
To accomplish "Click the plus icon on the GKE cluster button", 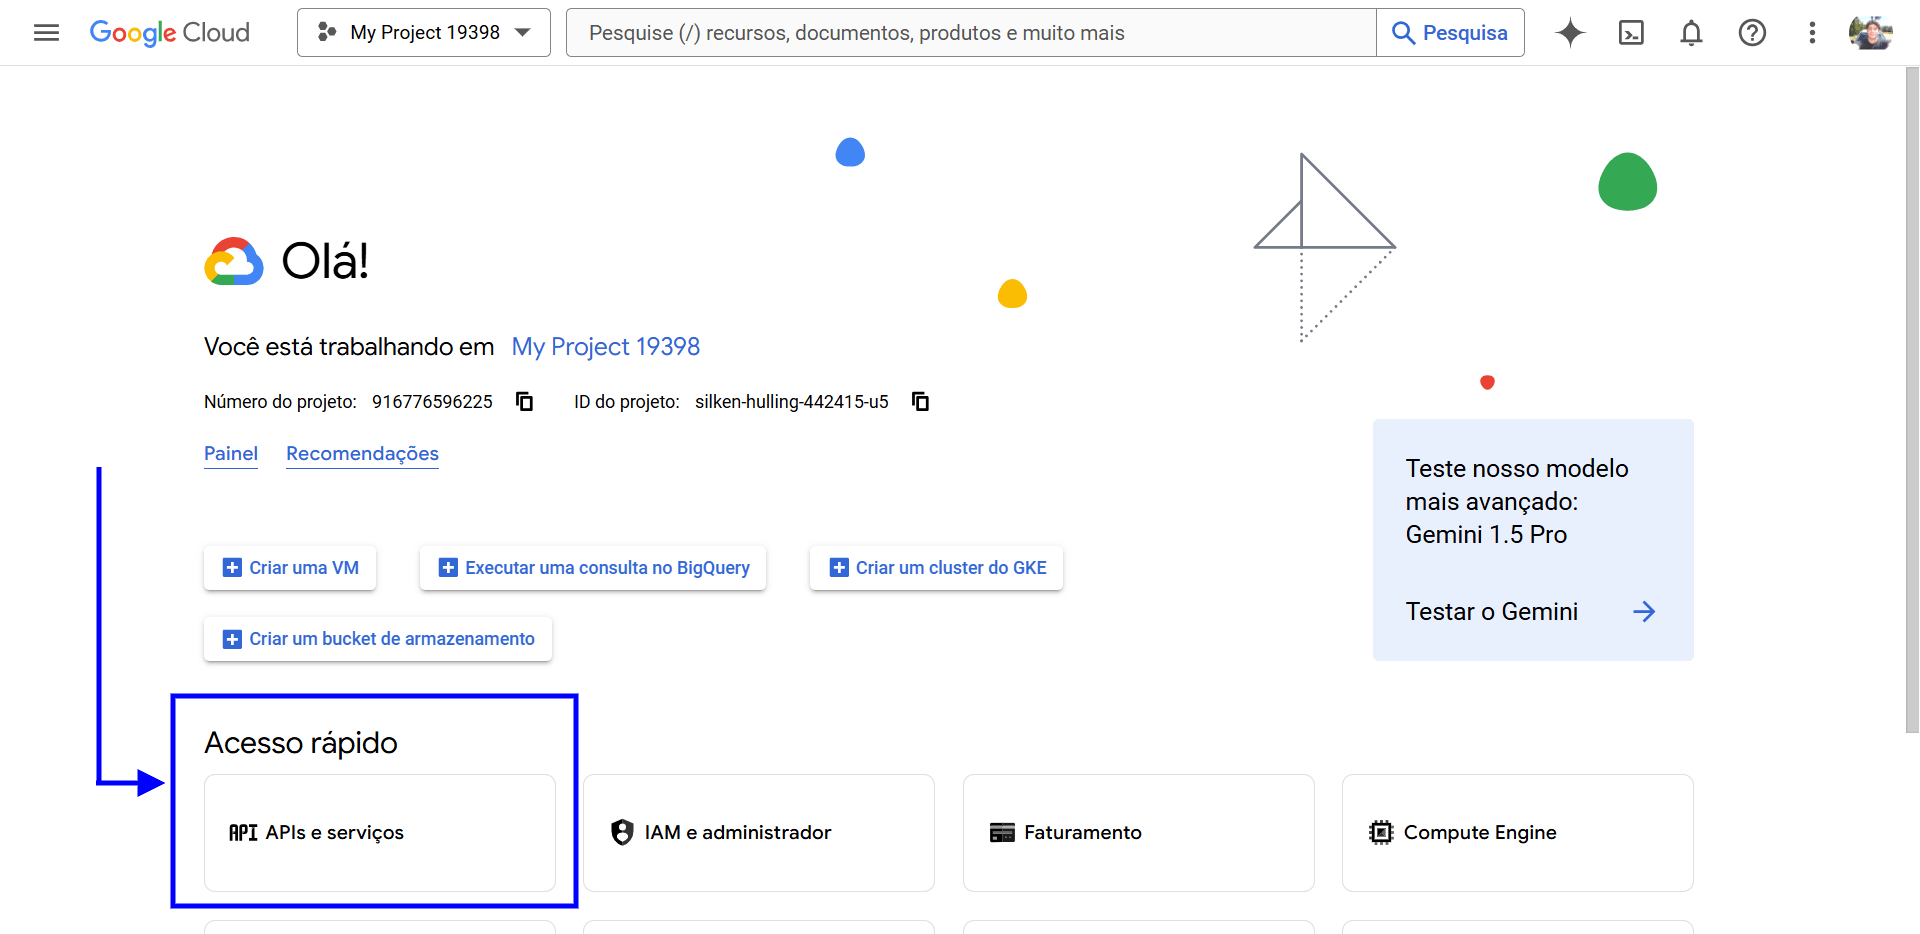I will pyautogui.click(x=839, y=568).
